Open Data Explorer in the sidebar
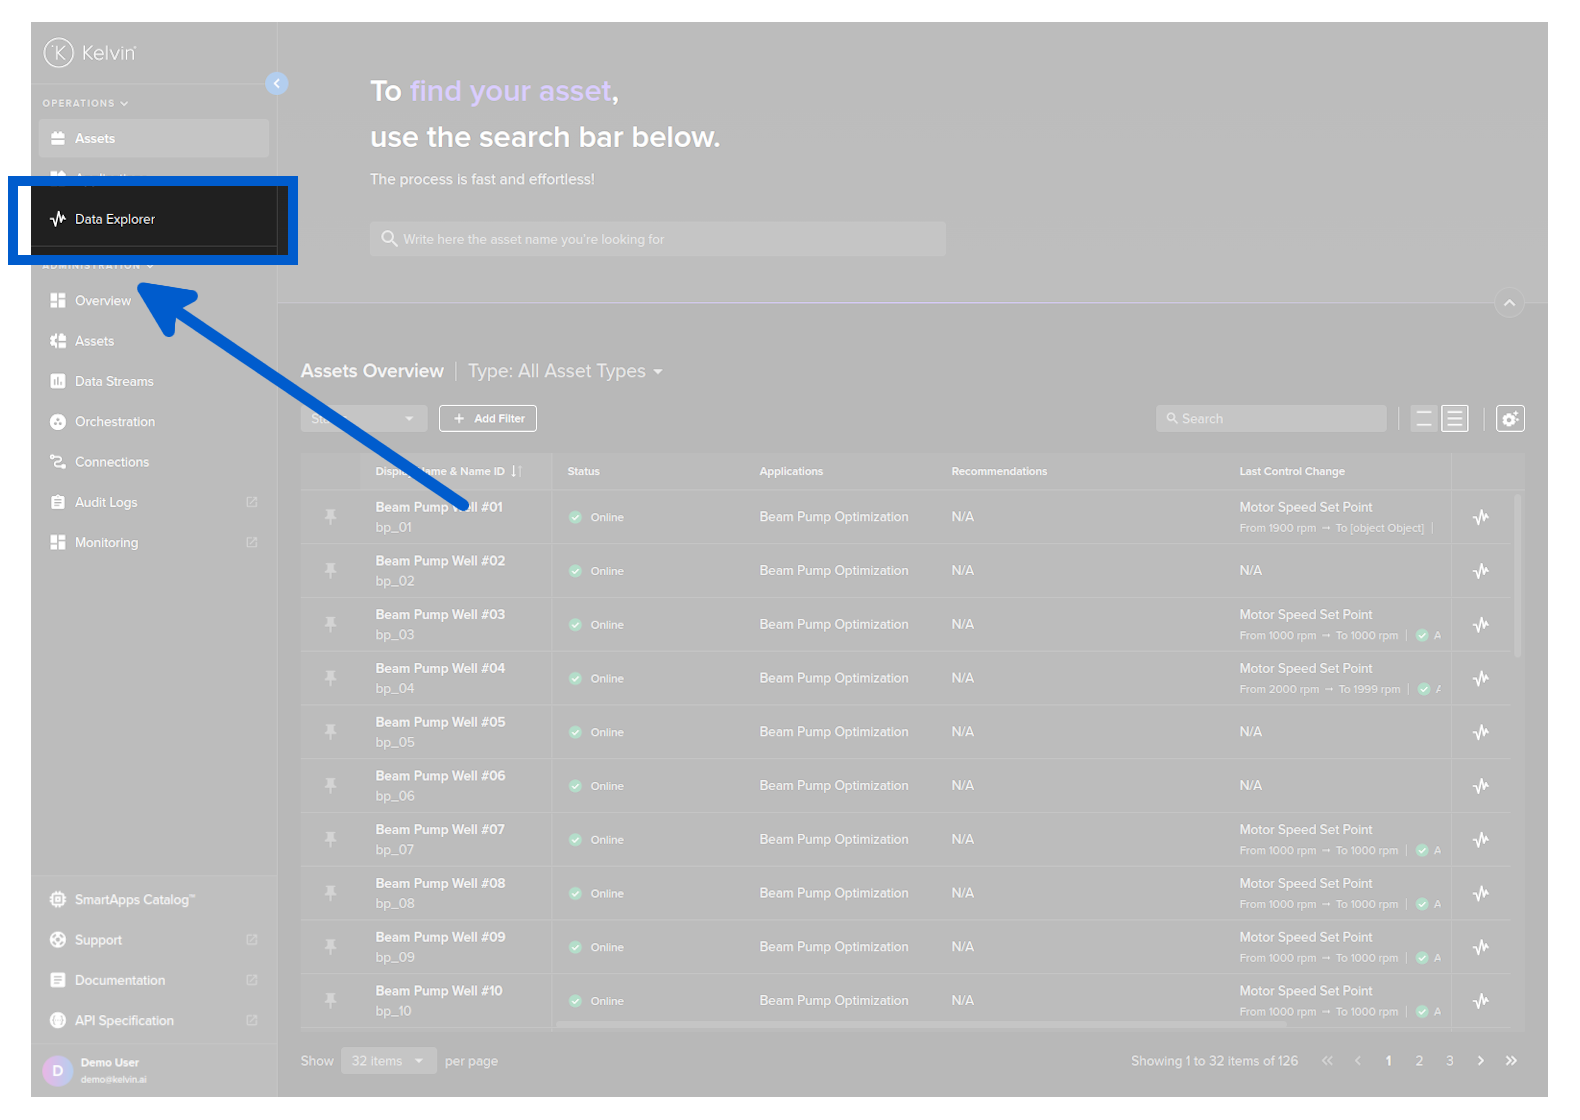1580x1120 pixels. pos(115,219)
